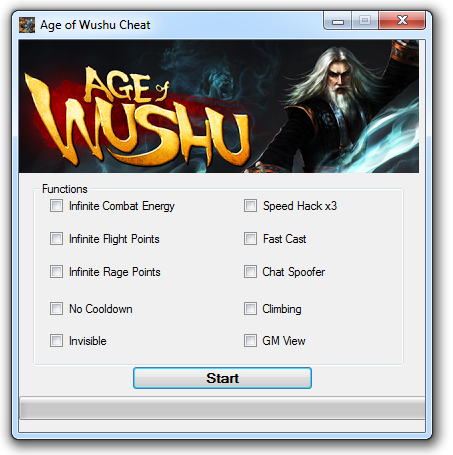Check the Infinite Rage Points box
Viewport: 453px width, 455px height.
(56, 272)
